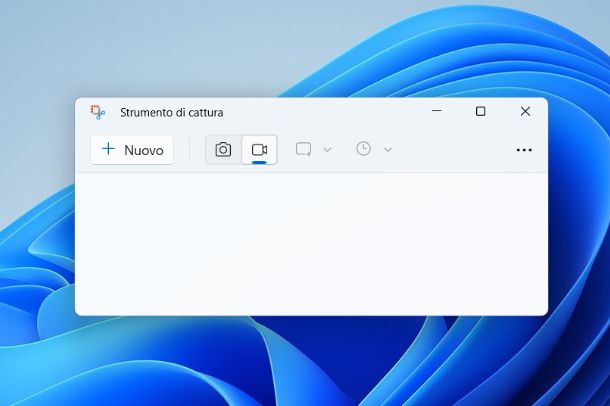Image resolution: width=610 pixels, height=406 pixels.
Task: Expand the capture shape mode dropdown arrow
Action: tap(328, 150)
